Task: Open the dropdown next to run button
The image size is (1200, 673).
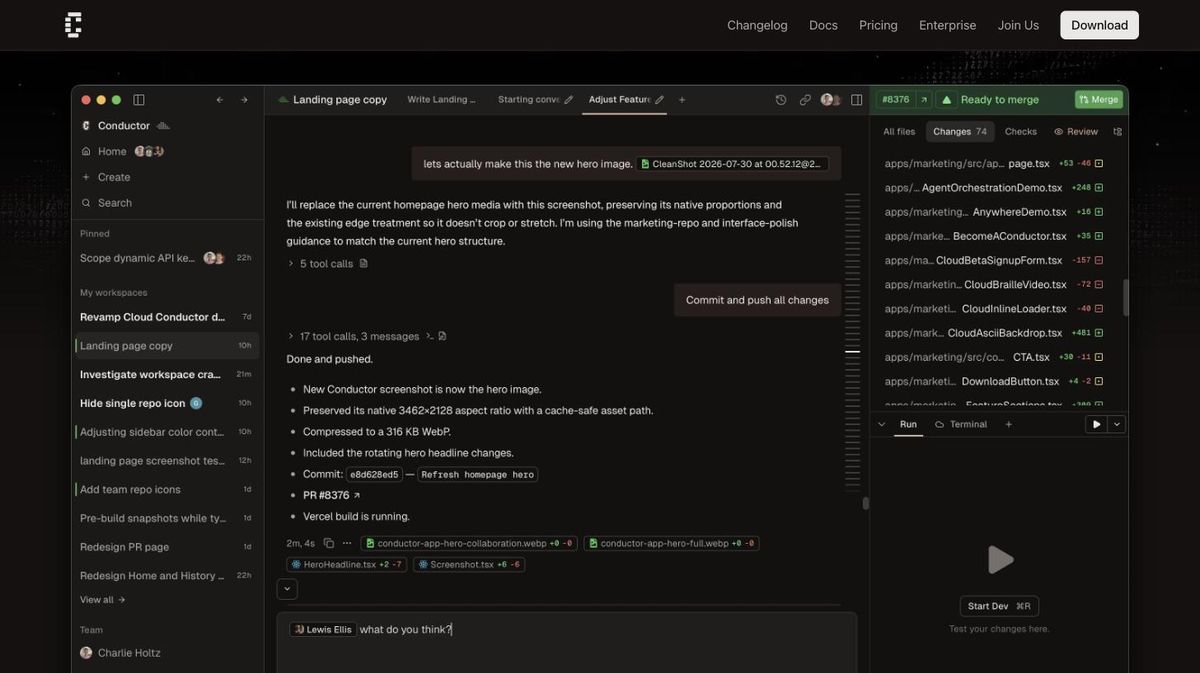Action: point(1116,424)
